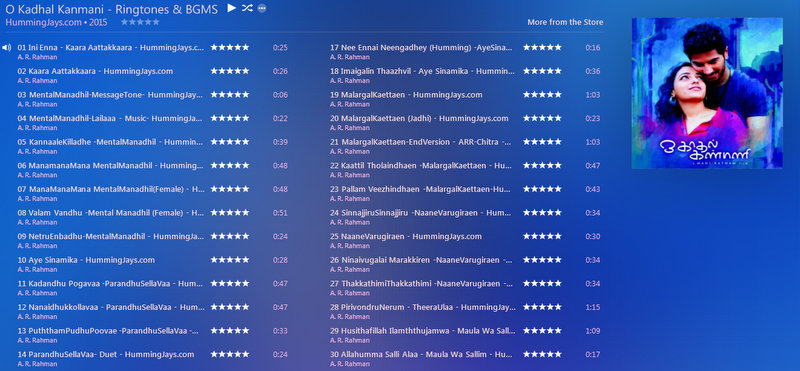The height and width of the screenshot is (371, 800).
Task: Select track 03 MentalManadhil-MessageTone
Action: pos(110,94)
